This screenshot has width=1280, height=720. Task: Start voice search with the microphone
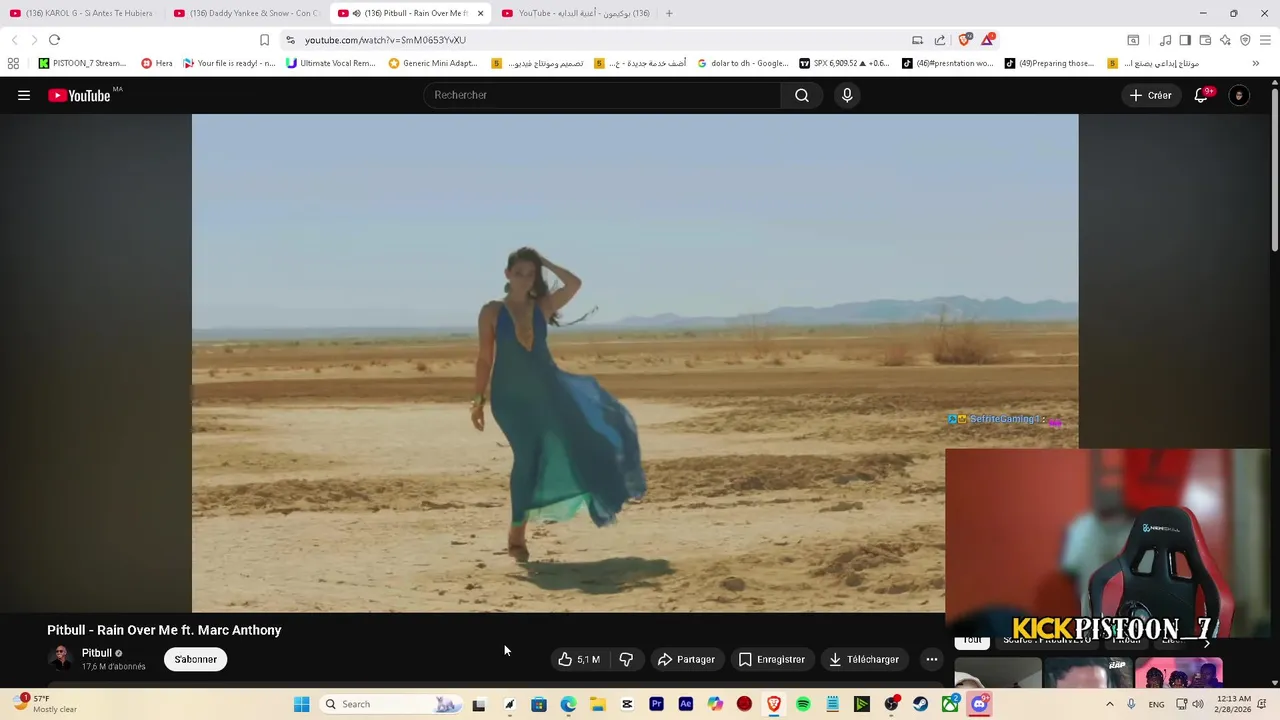[847, 95]
